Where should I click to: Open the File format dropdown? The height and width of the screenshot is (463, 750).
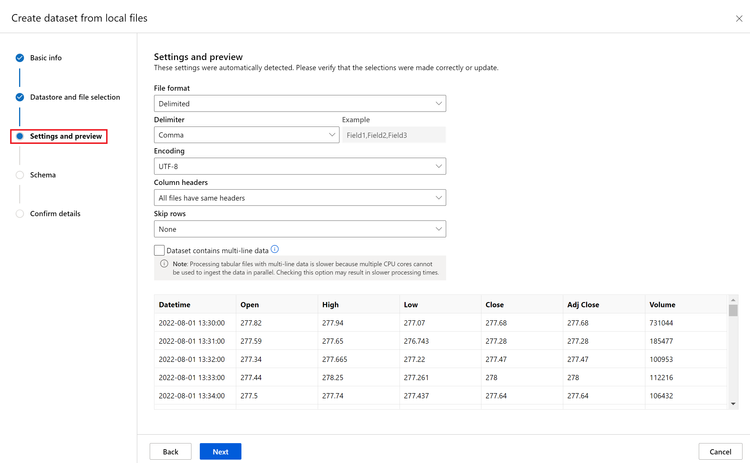[x=300, y=104]
